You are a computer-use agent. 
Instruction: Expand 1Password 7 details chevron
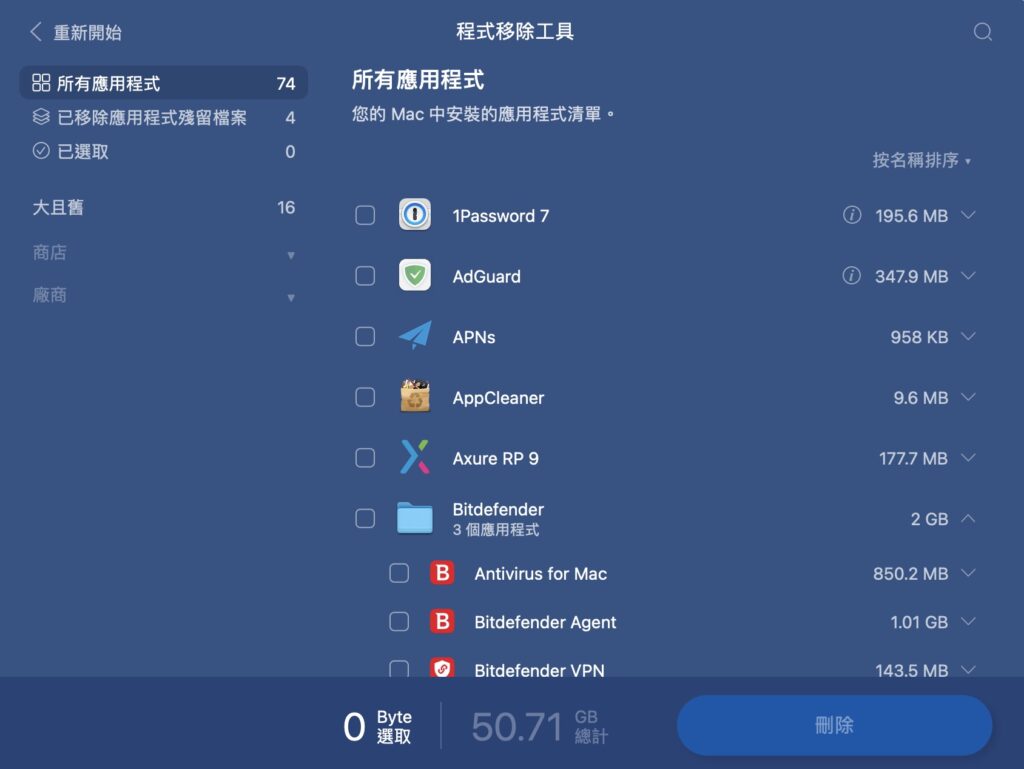[x=968, y=215]
